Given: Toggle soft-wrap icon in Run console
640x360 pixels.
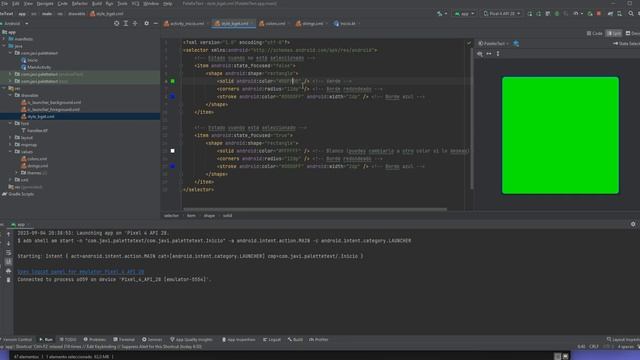Looking at the screenshot, I should pos(9,252).
